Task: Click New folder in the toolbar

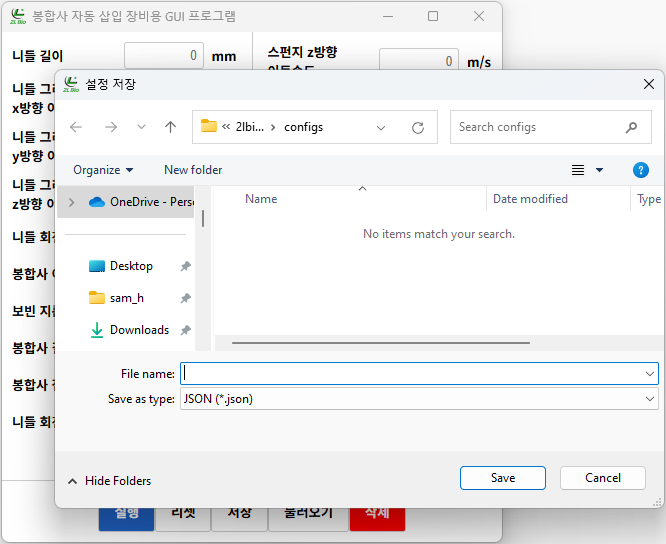Action: [193, 170]
